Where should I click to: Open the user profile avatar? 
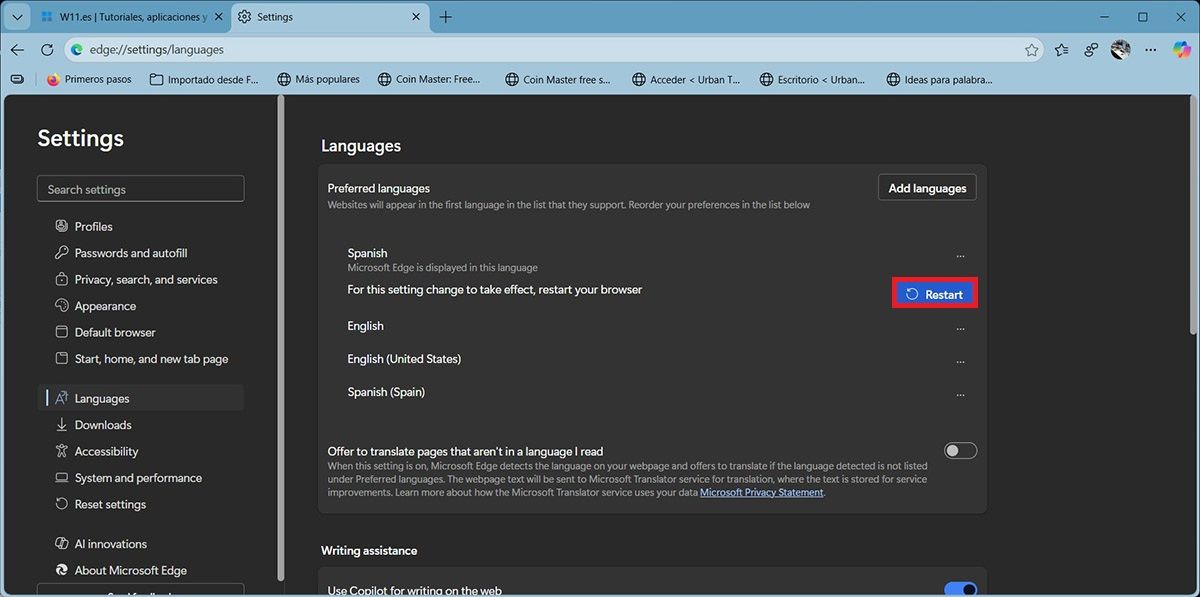coord(1121,50)
